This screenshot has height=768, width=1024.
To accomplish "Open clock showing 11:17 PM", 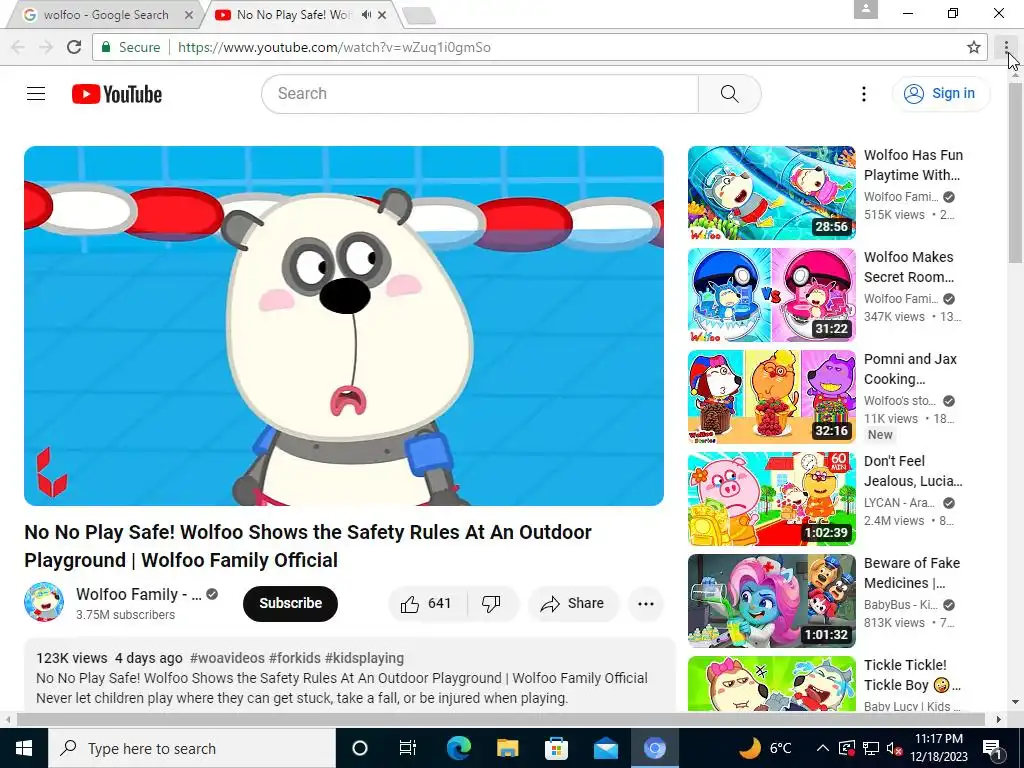I will coord(938,748).
